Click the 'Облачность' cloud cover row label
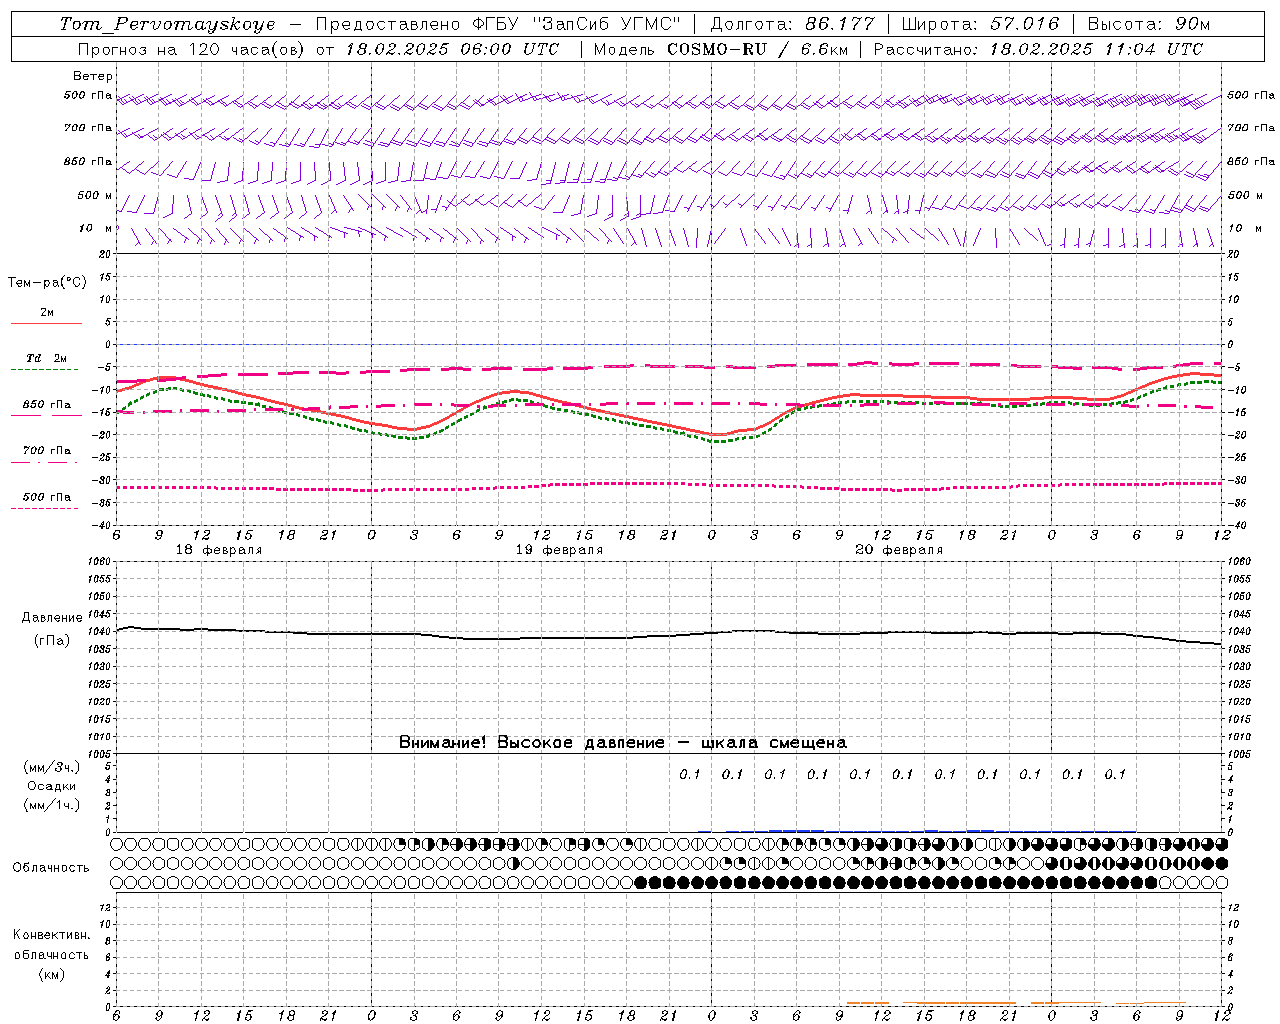Viewport: 1280px width, 1024px height. (51, 867)
